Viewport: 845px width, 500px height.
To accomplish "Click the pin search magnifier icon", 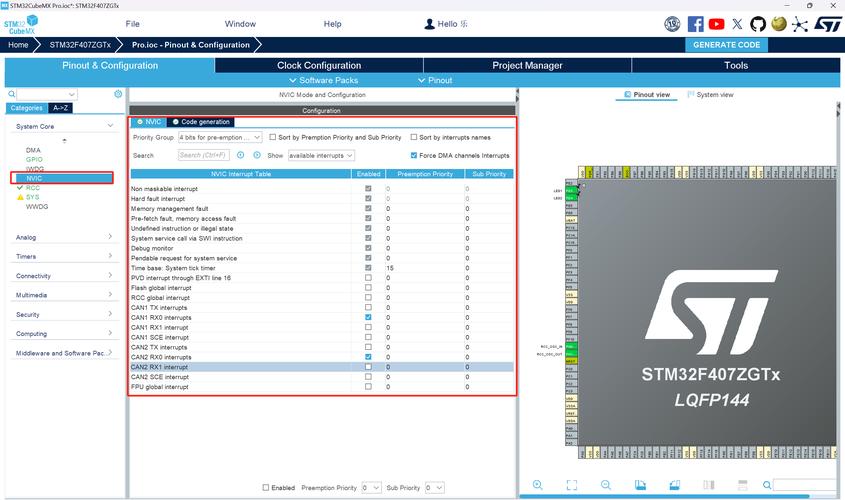I will [767, 485].
